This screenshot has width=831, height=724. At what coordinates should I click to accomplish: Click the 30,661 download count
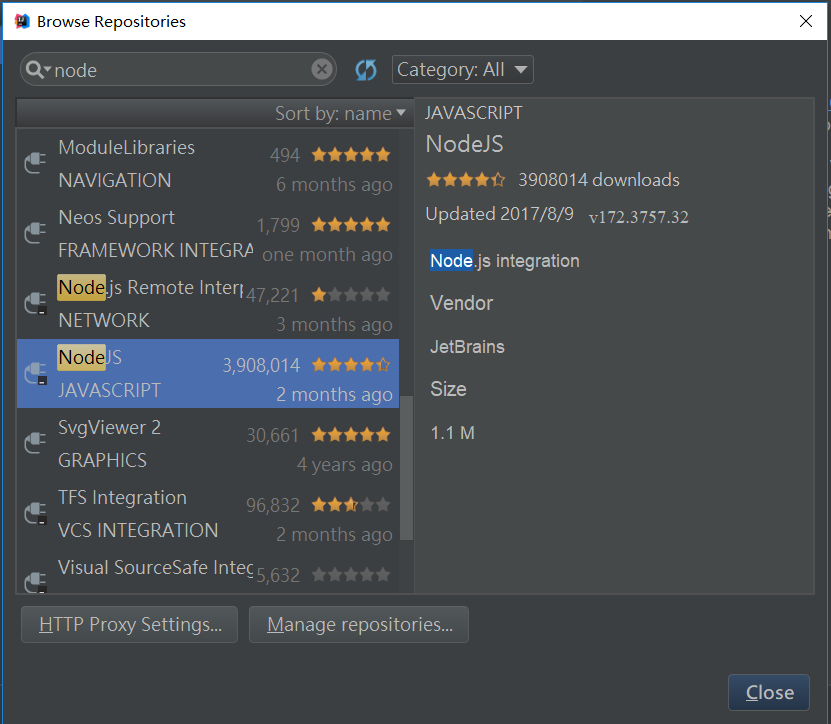[x=272, y=435]
